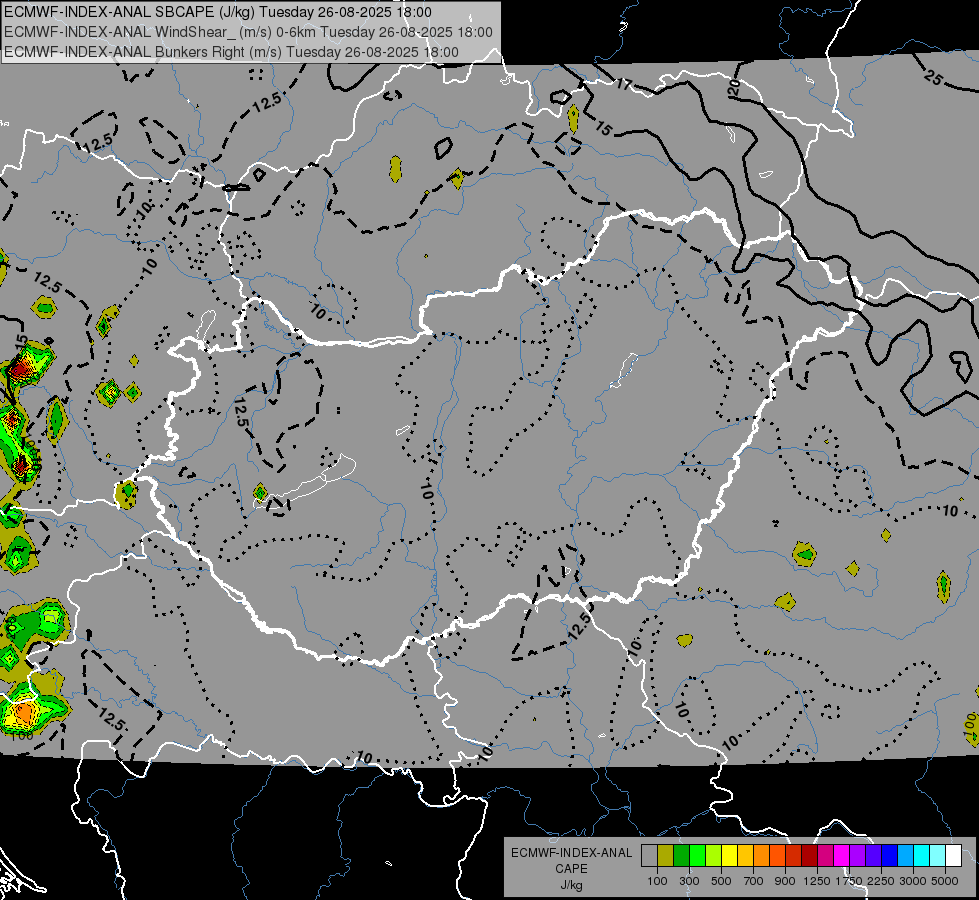Click ECMWF-INDEX-ANAL text in the legend
The height and width of the screenshot is (900, 979).
[572, 853]
